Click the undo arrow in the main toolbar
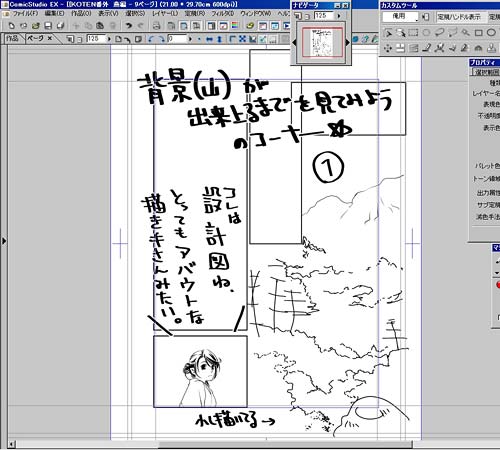 click(128, 25)
